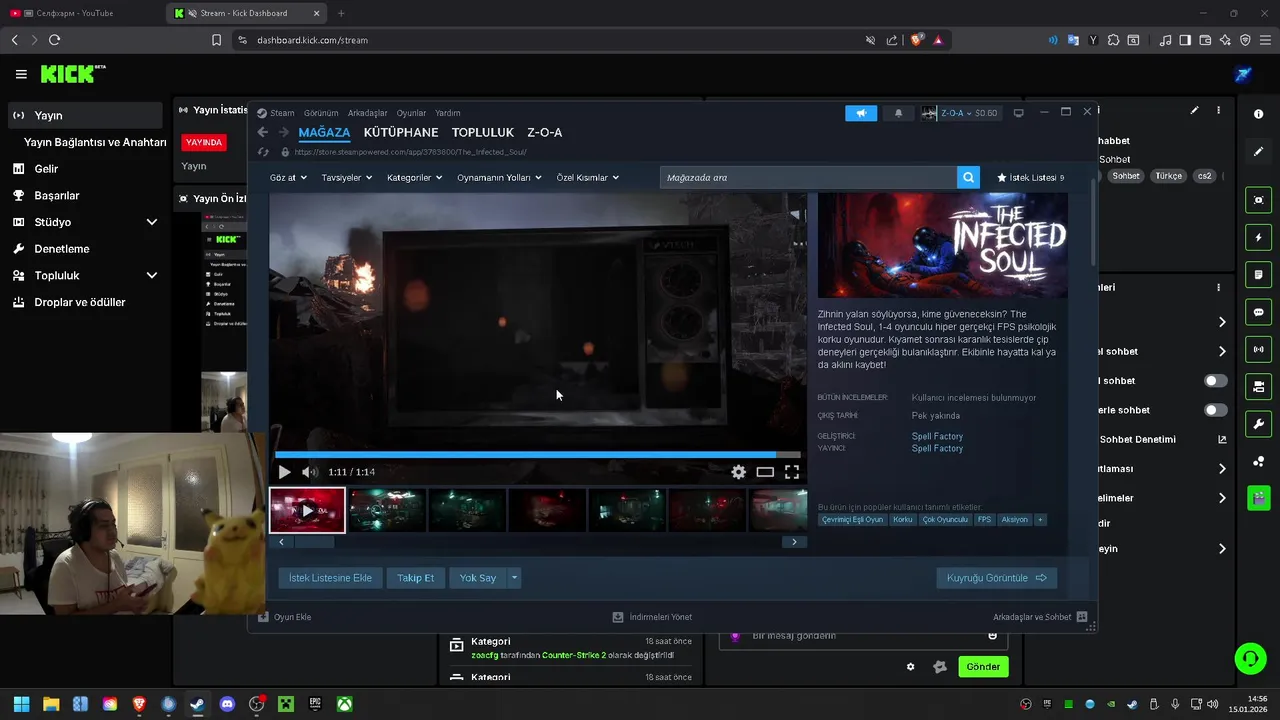The width and height of the screenshot is (1280, 720).
Task: Click the Mağazada ara search field
Action: point(808,177)
